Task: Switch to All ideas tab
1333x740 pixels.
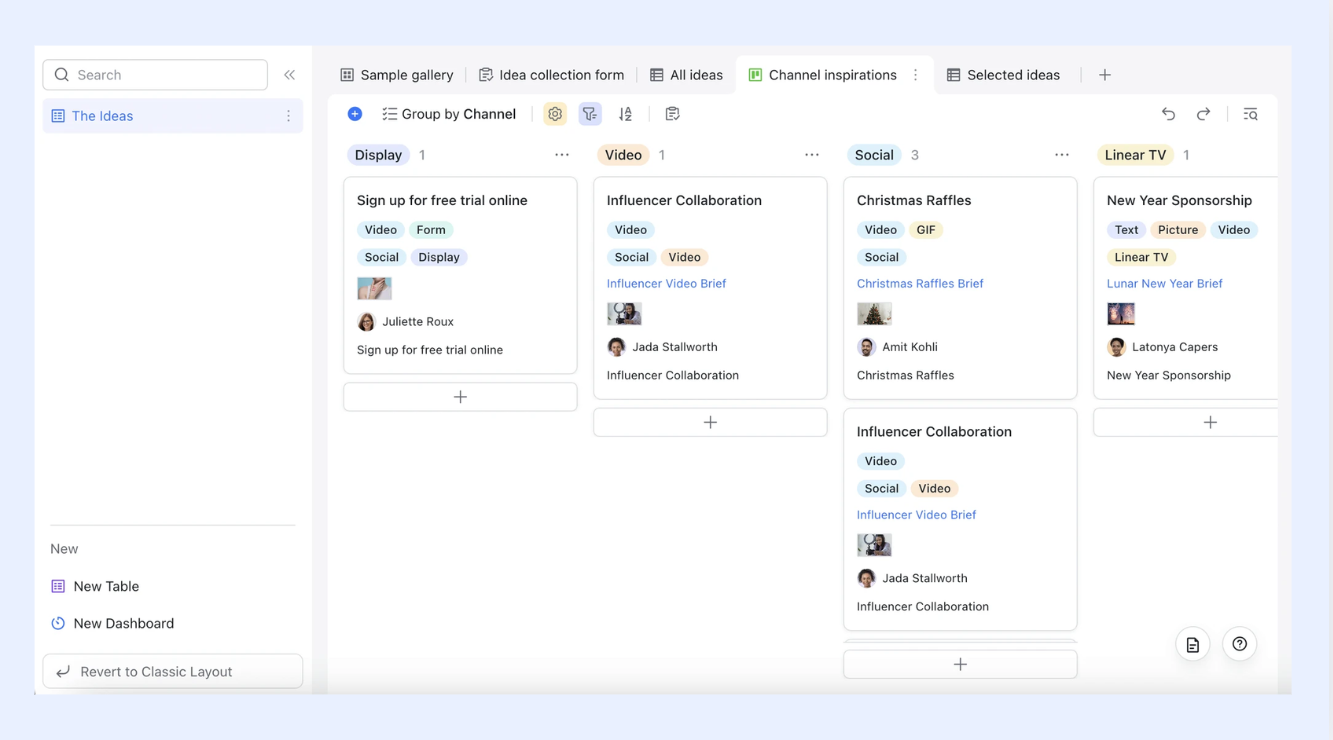Action: [686, 75]
